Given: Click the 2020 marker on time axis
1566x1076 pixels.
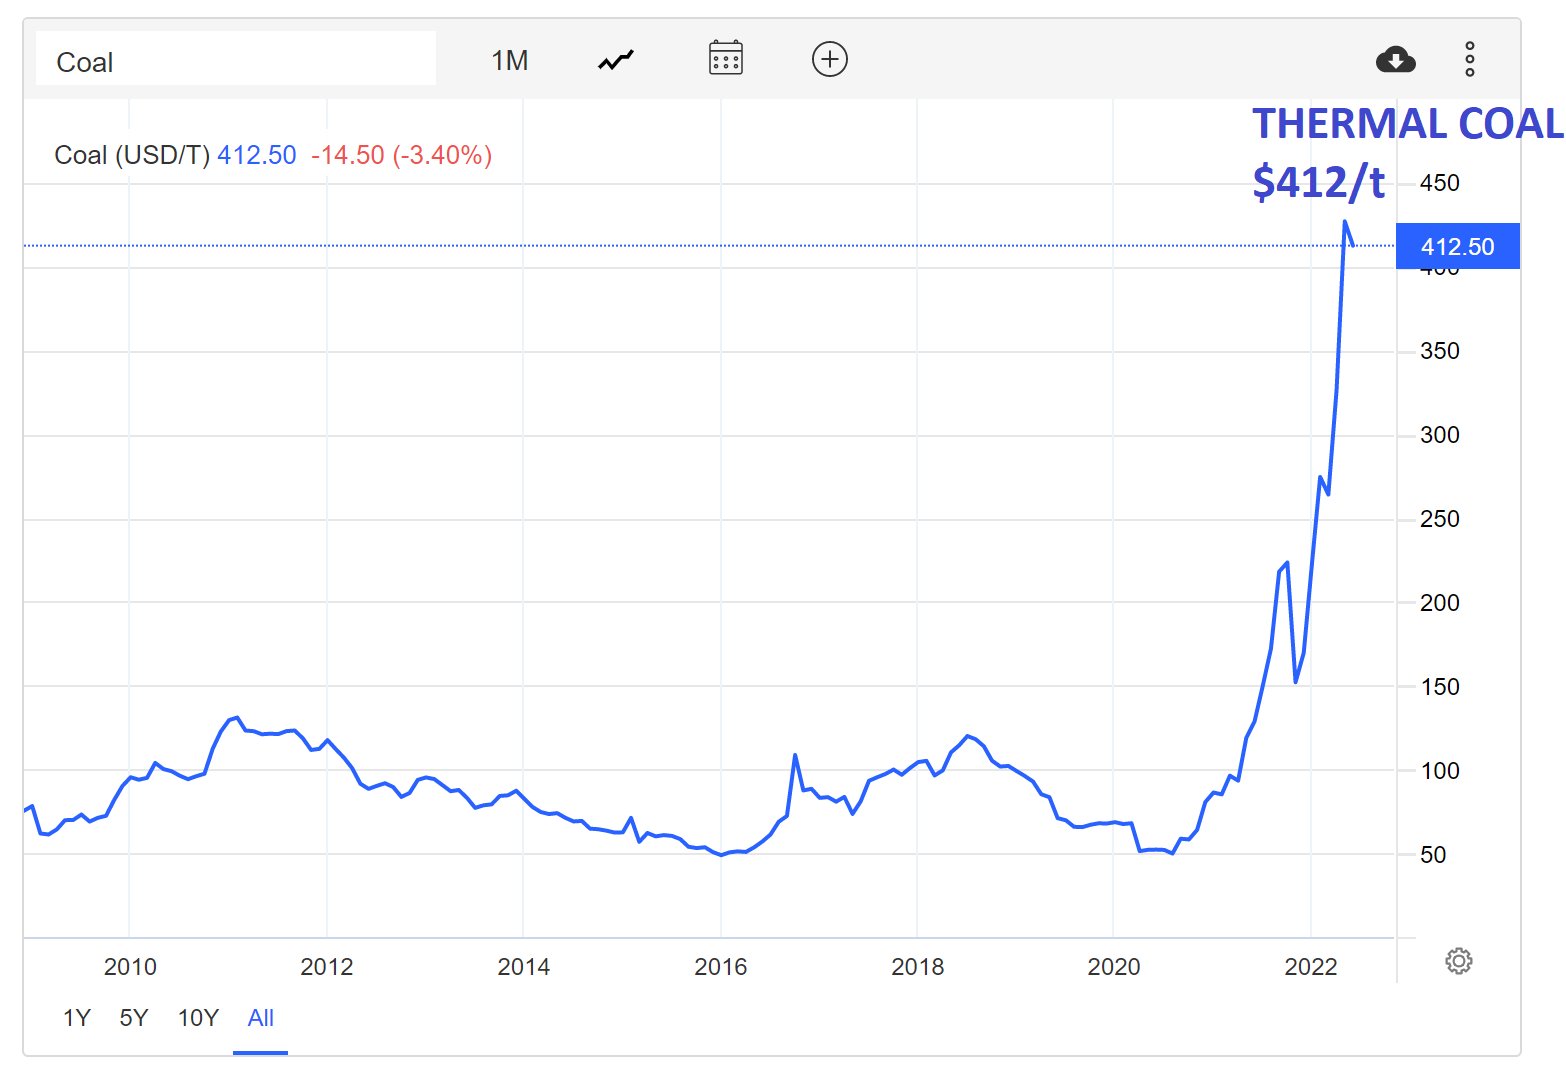Looking at the screenshot, I should [x=1113, y=967].
